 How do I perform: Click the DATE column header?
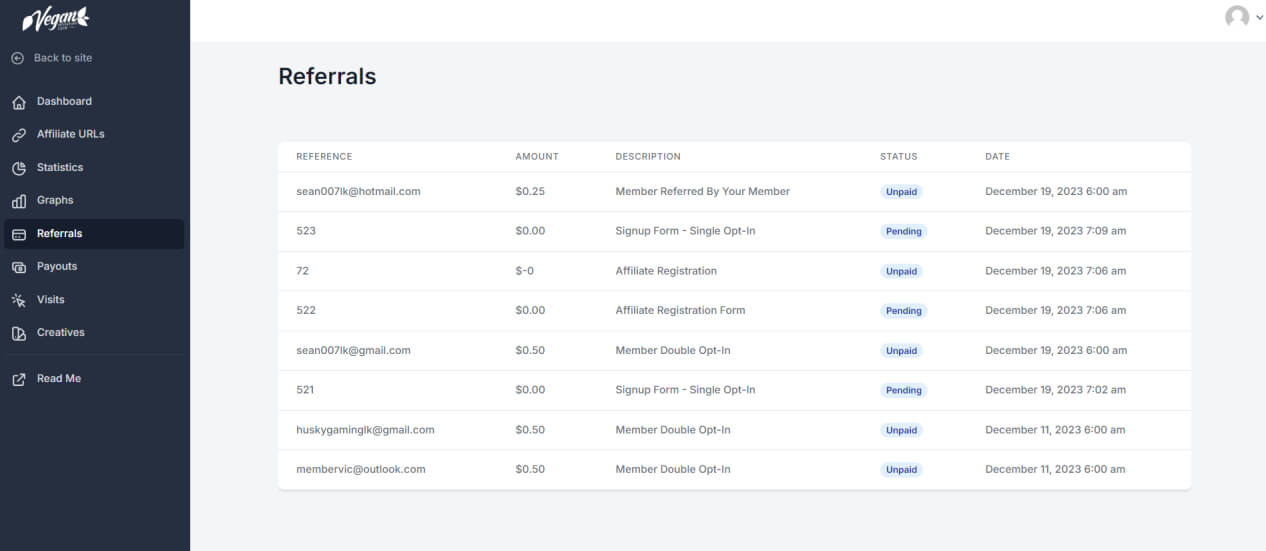coord(997,157)
